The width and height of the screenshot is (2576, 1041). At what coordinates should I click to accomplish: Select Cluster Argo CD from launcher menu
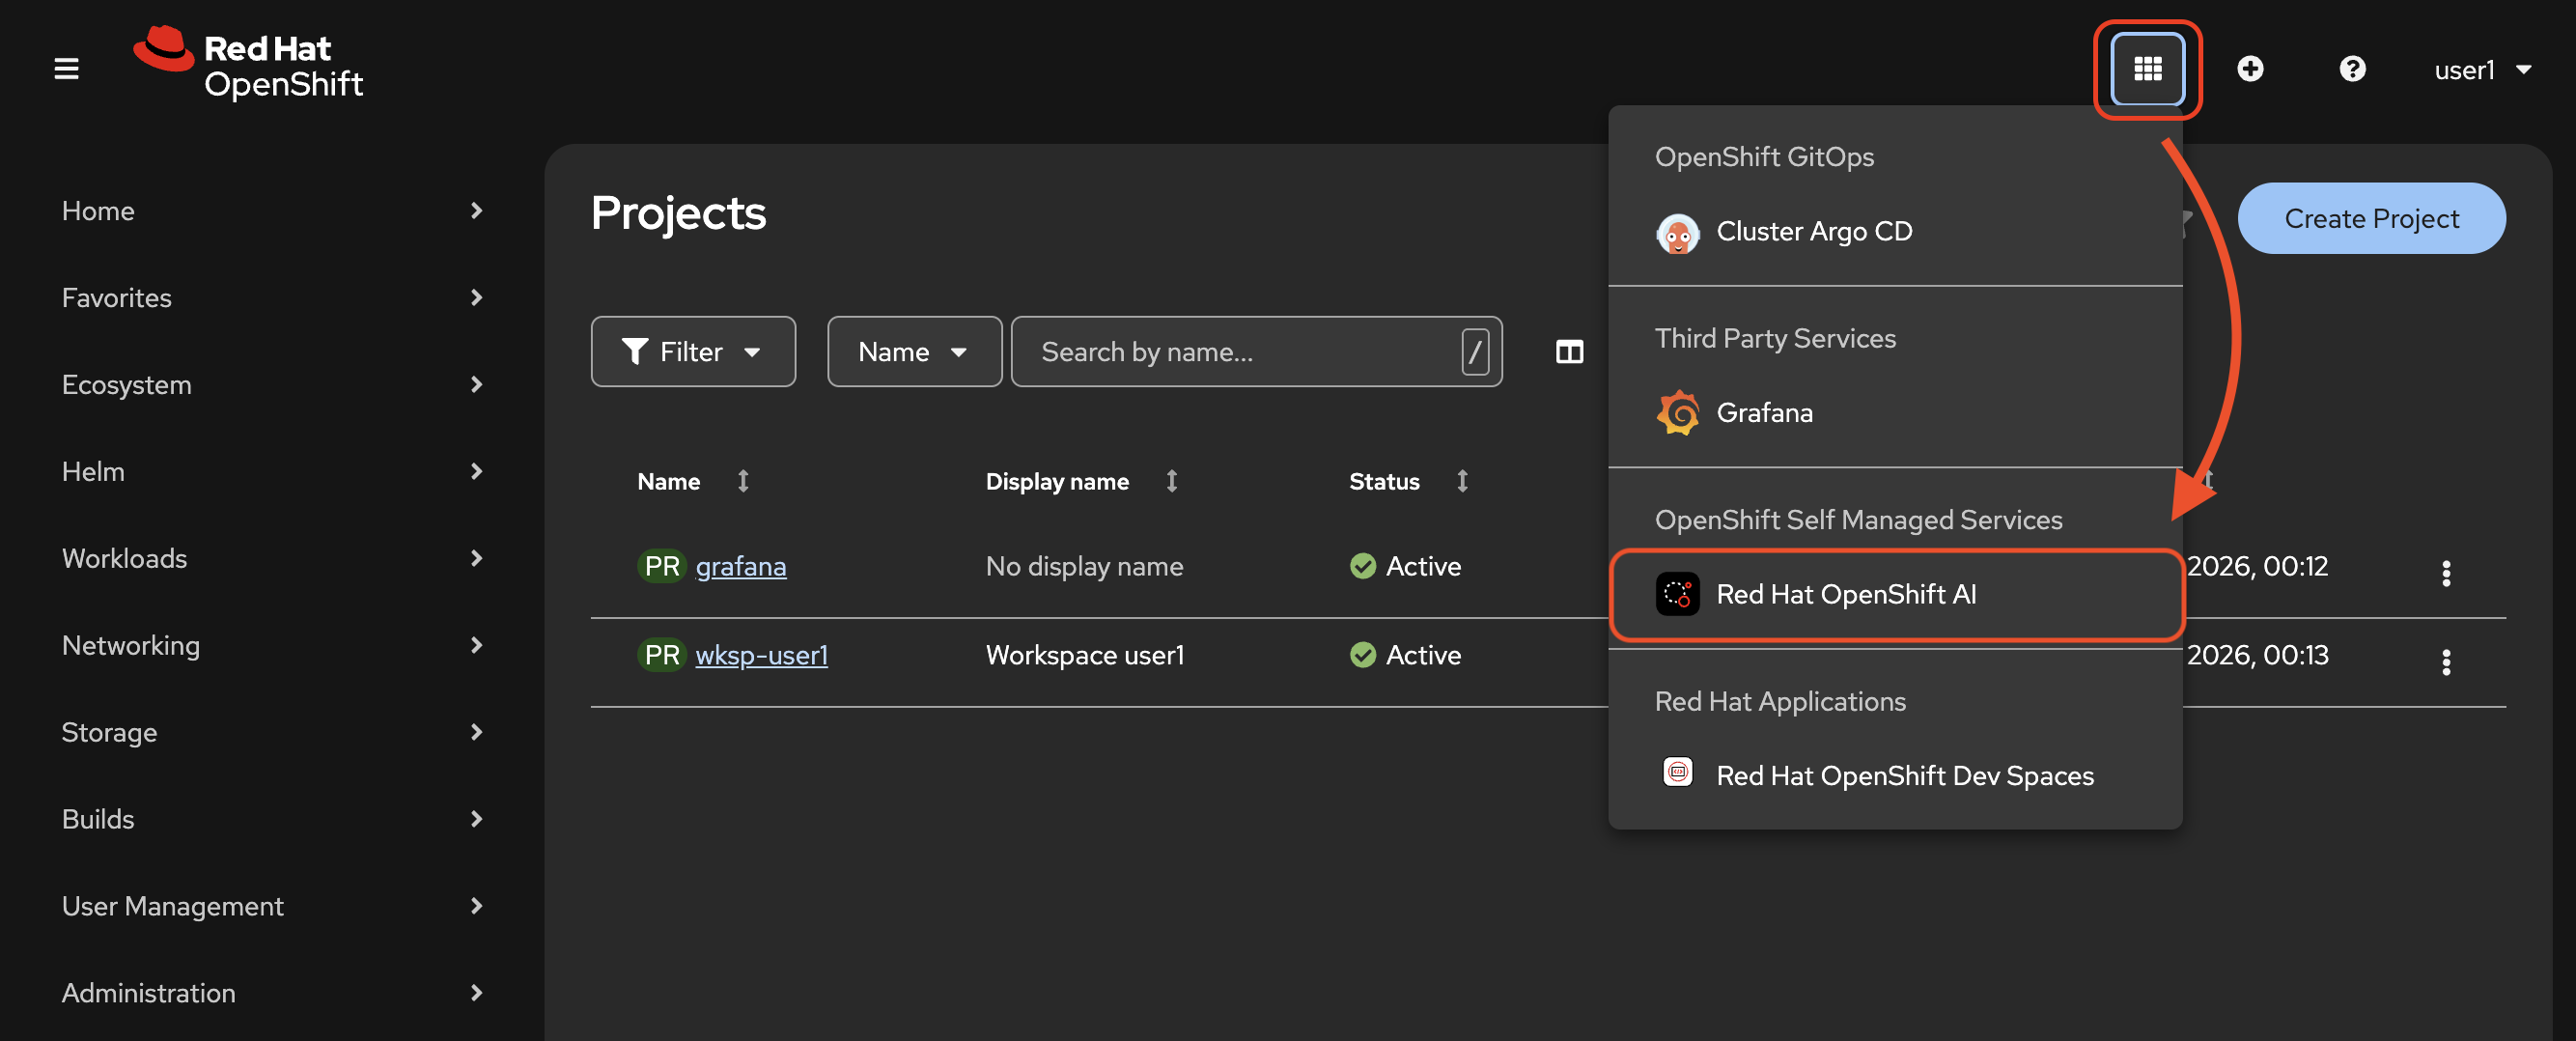1895,232
